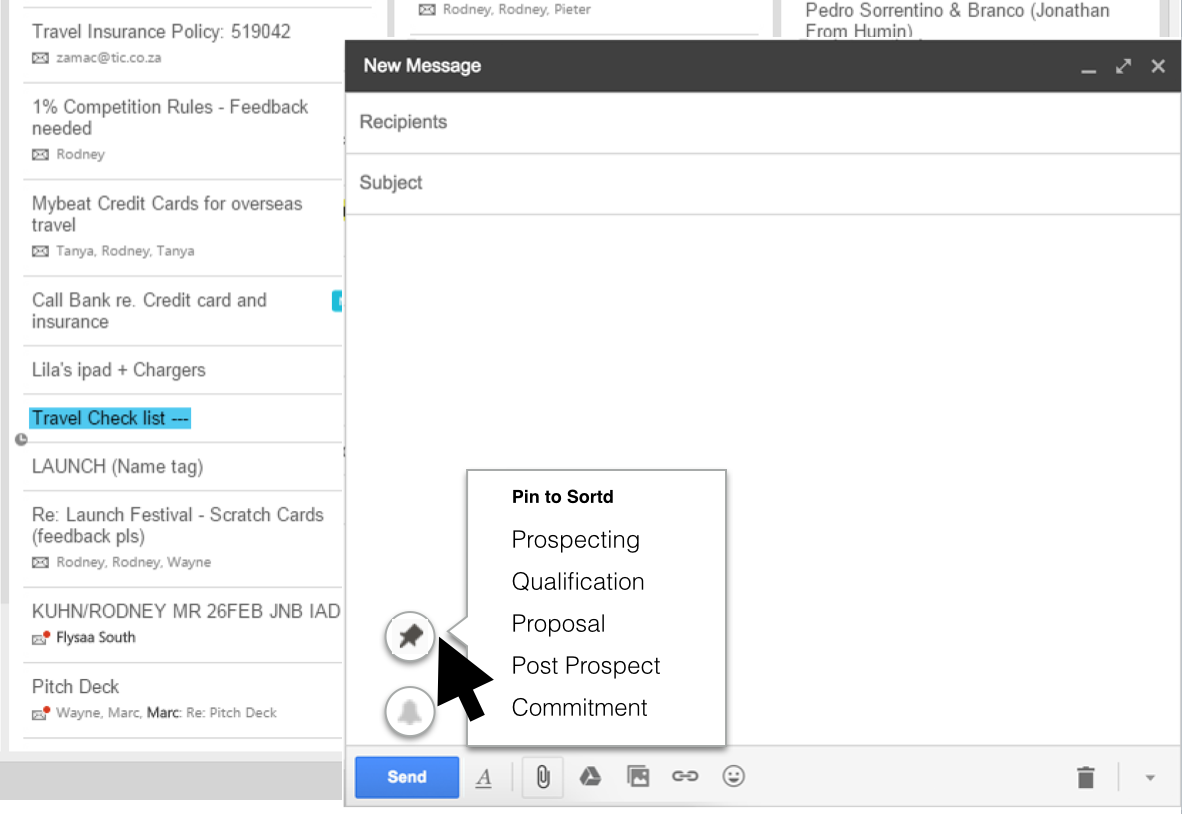Screen dimensions: 1182x814
Task: Click the Recipients field
Action: click(x=760, y=122)
